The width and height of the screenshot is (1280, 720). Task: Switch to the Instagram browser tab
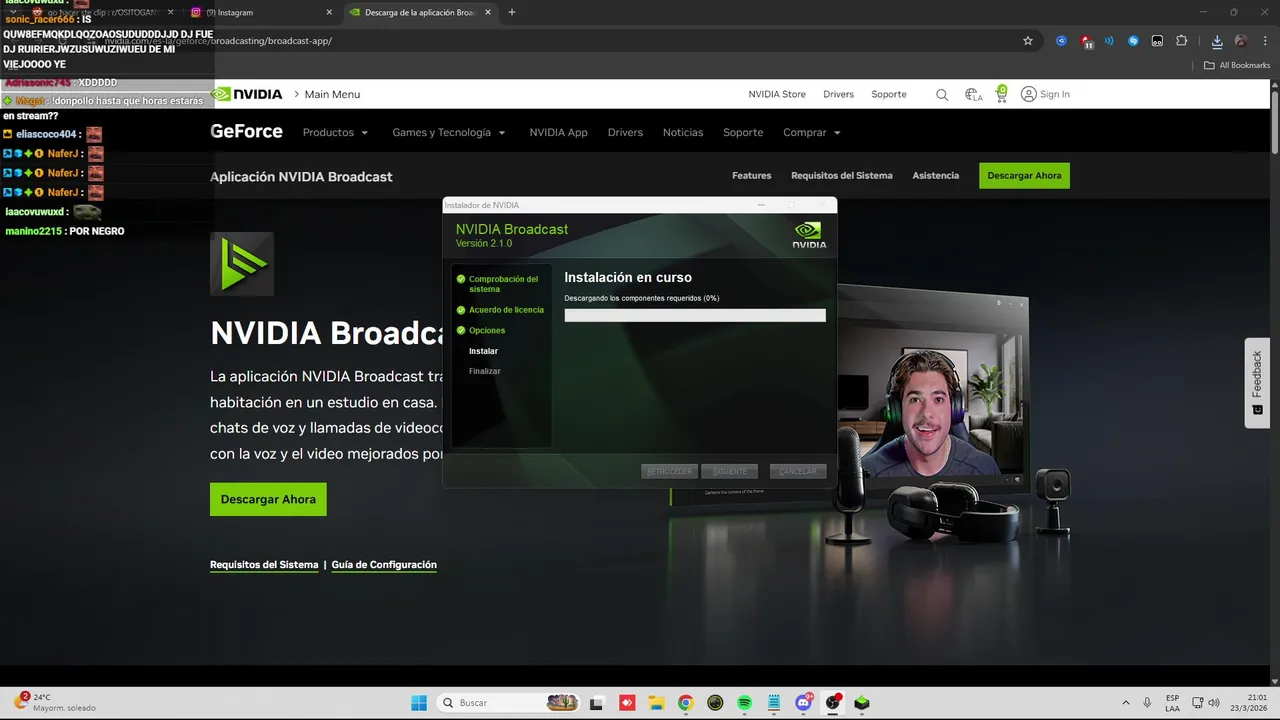[260, 12]
